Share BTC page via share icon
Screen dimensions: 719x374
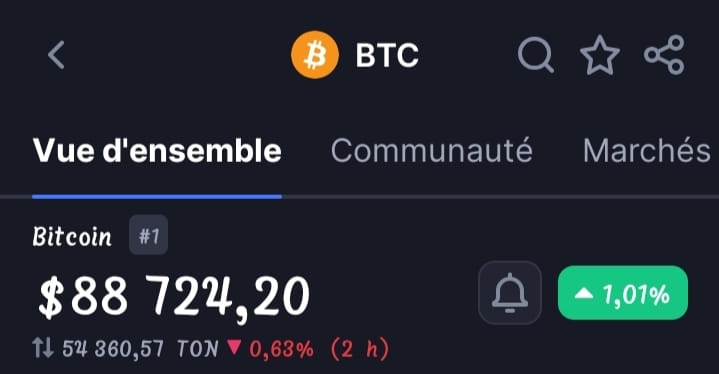[x=664, y=55]
